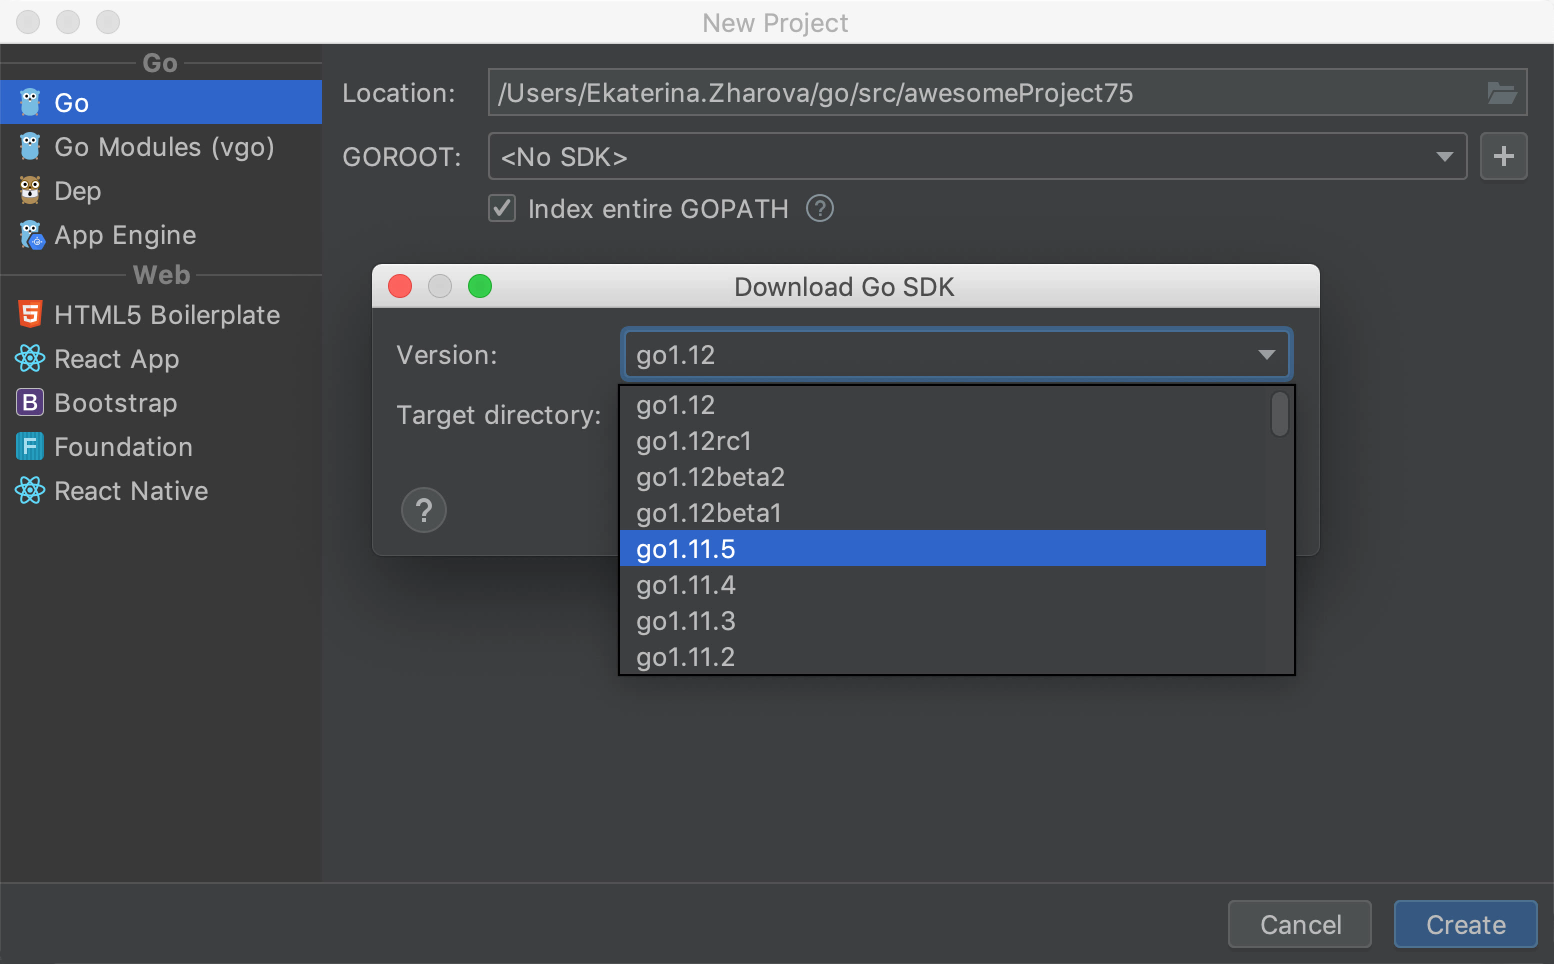Pick go1.11.3 from the dropdown list

tap(686, 621)
